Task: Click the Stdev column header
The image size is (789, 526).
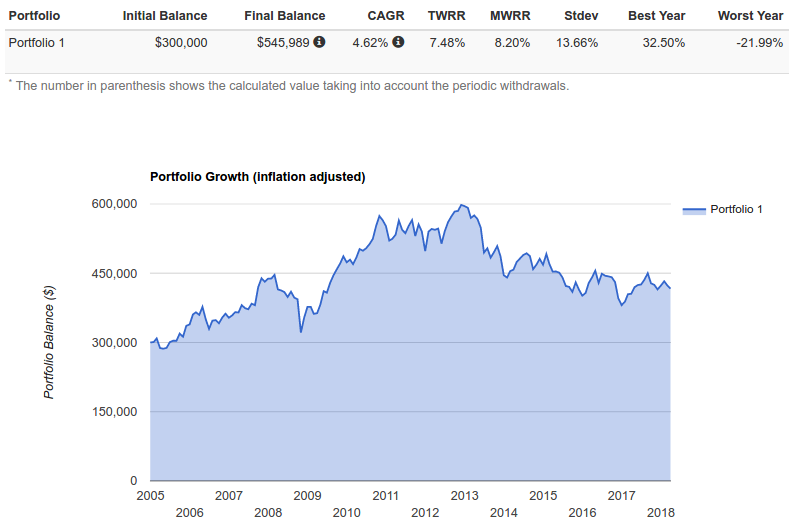Action: point(581,16)
